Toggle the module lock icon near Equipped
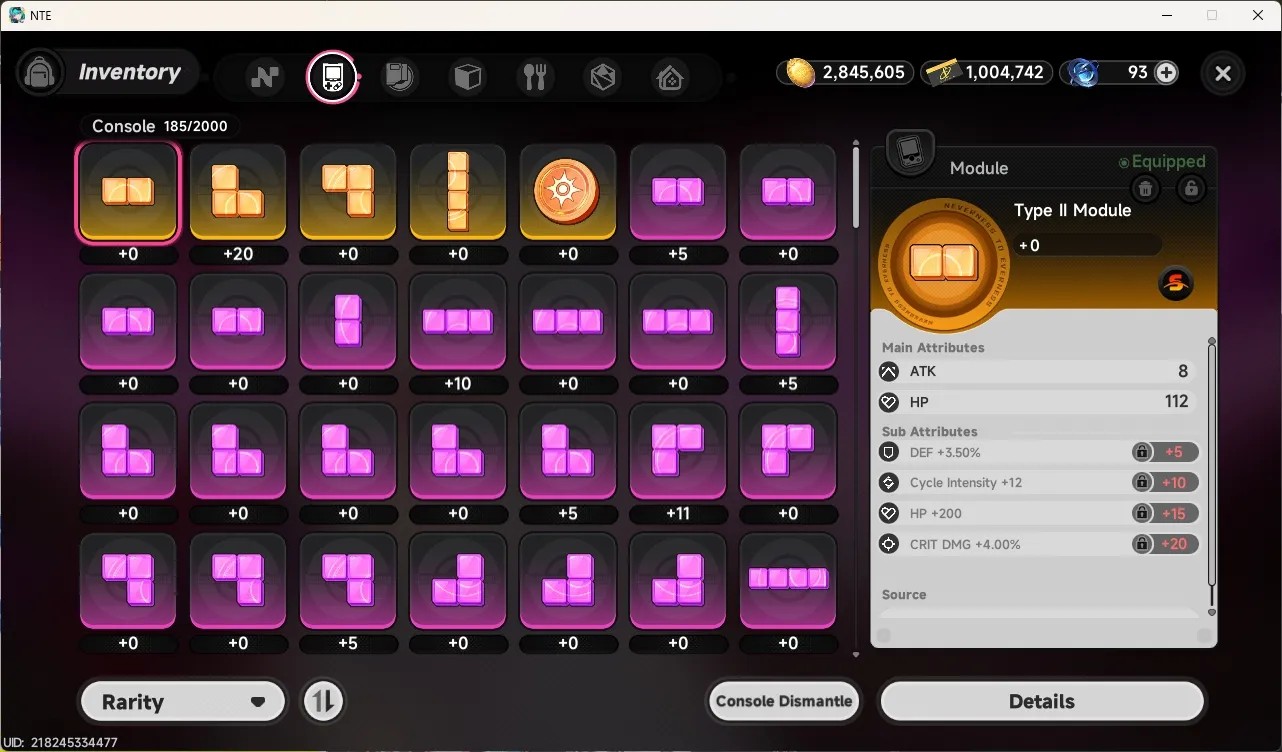 1191,188
